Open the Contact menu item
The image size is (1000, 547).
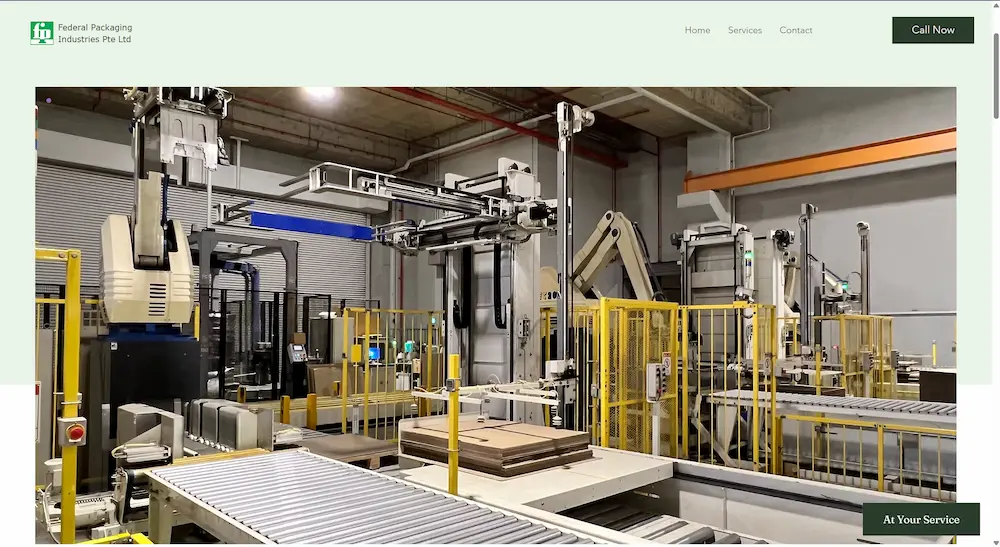tap(795, 30)
